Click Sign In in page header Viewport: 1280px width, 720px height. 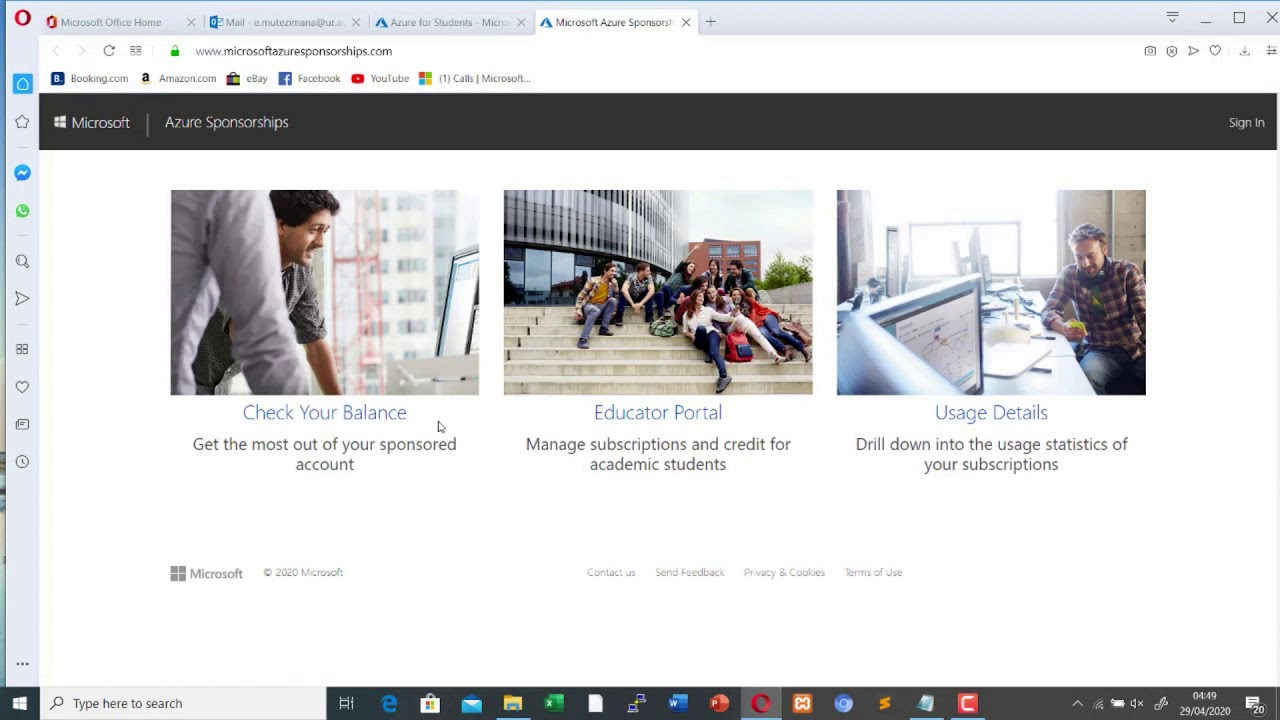(x=1246, y=122)
